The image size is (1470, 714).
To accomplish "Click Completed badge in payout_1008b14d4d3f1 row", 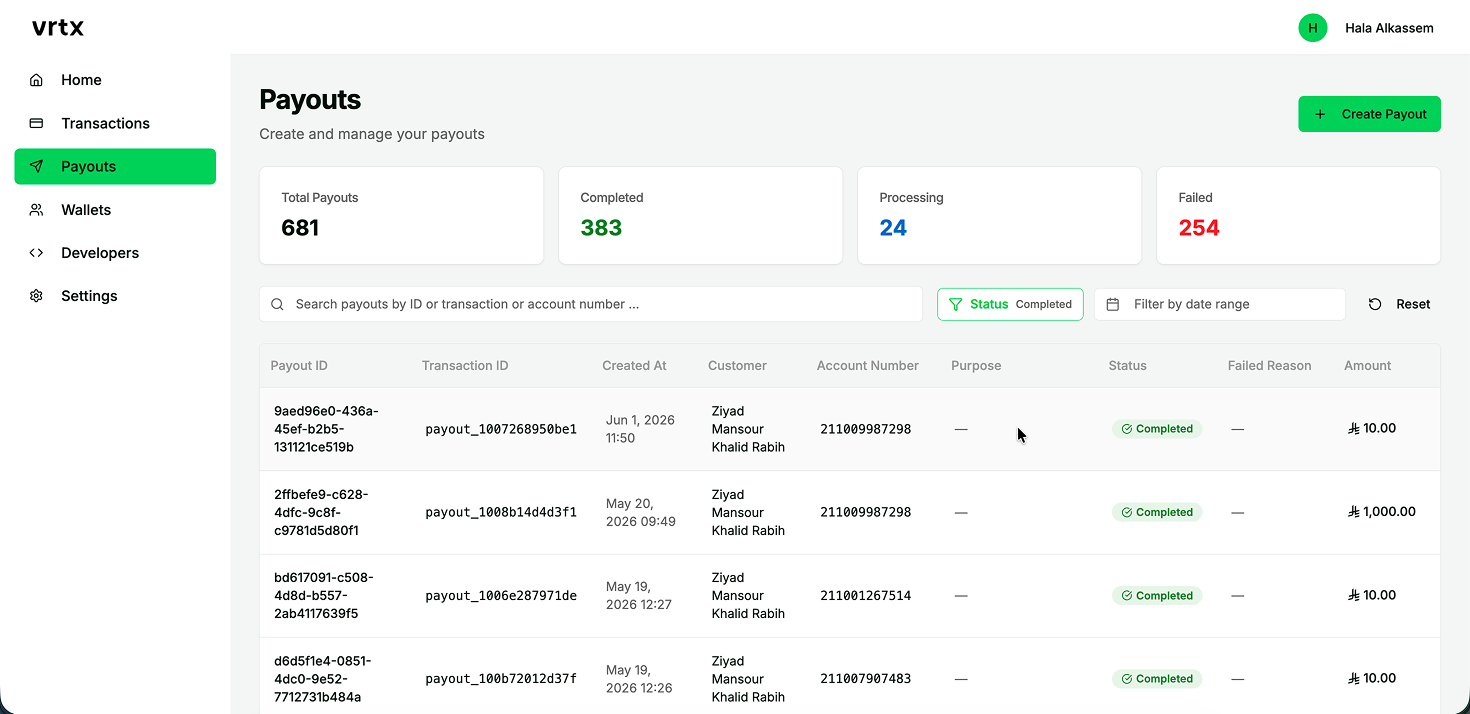I will (1157, 512).
